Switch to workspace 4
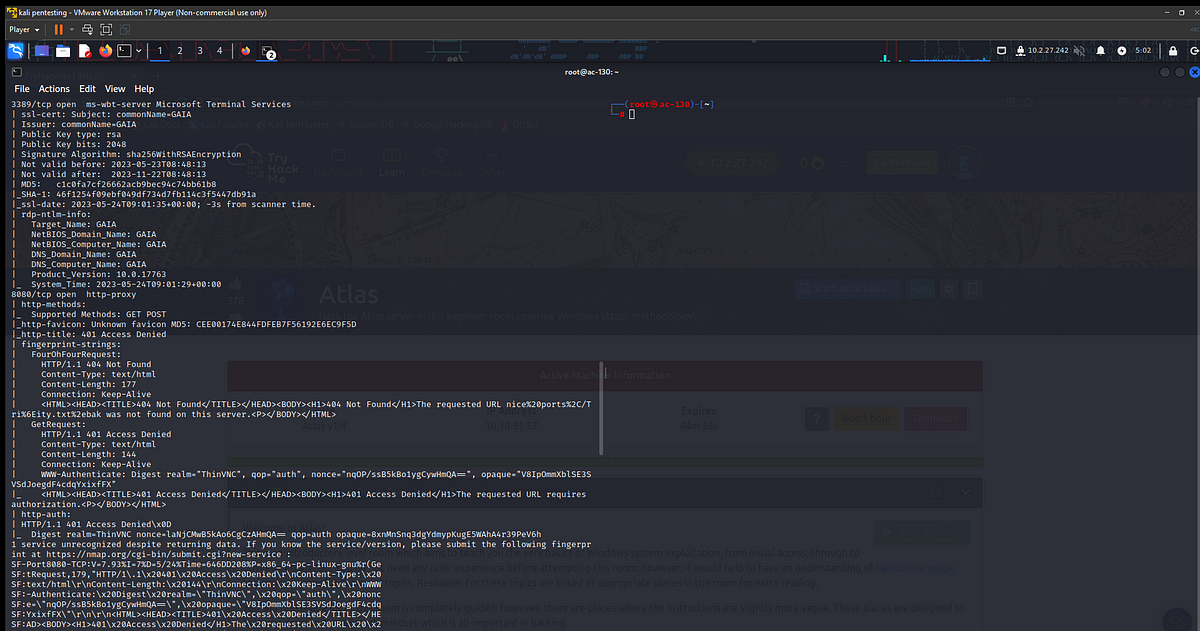 220,51
